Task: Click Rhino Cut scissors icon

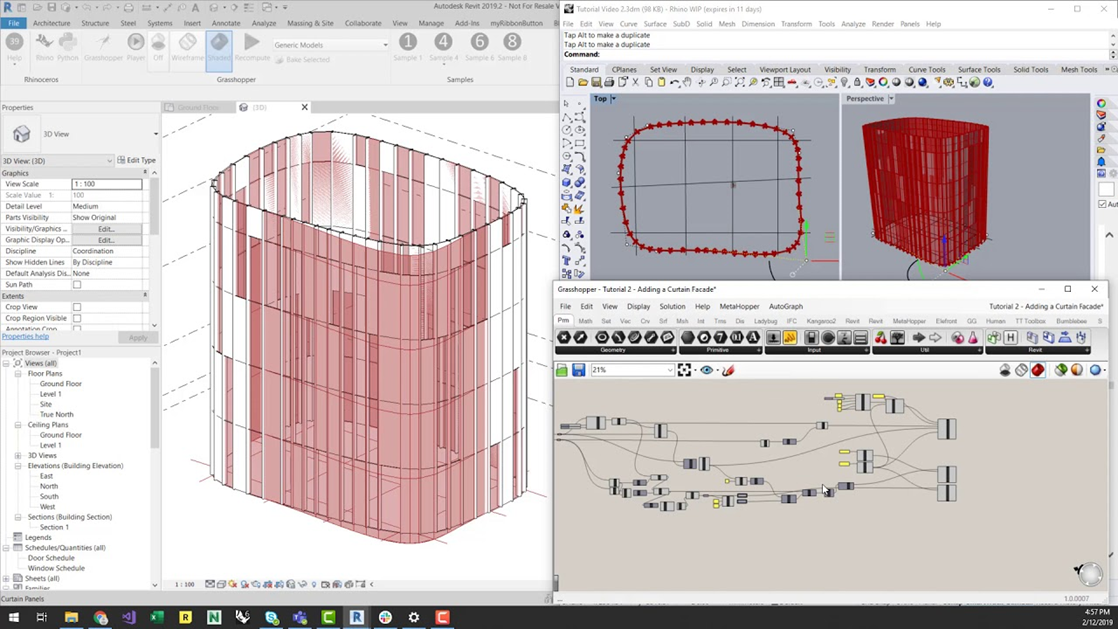Action: 635,83
